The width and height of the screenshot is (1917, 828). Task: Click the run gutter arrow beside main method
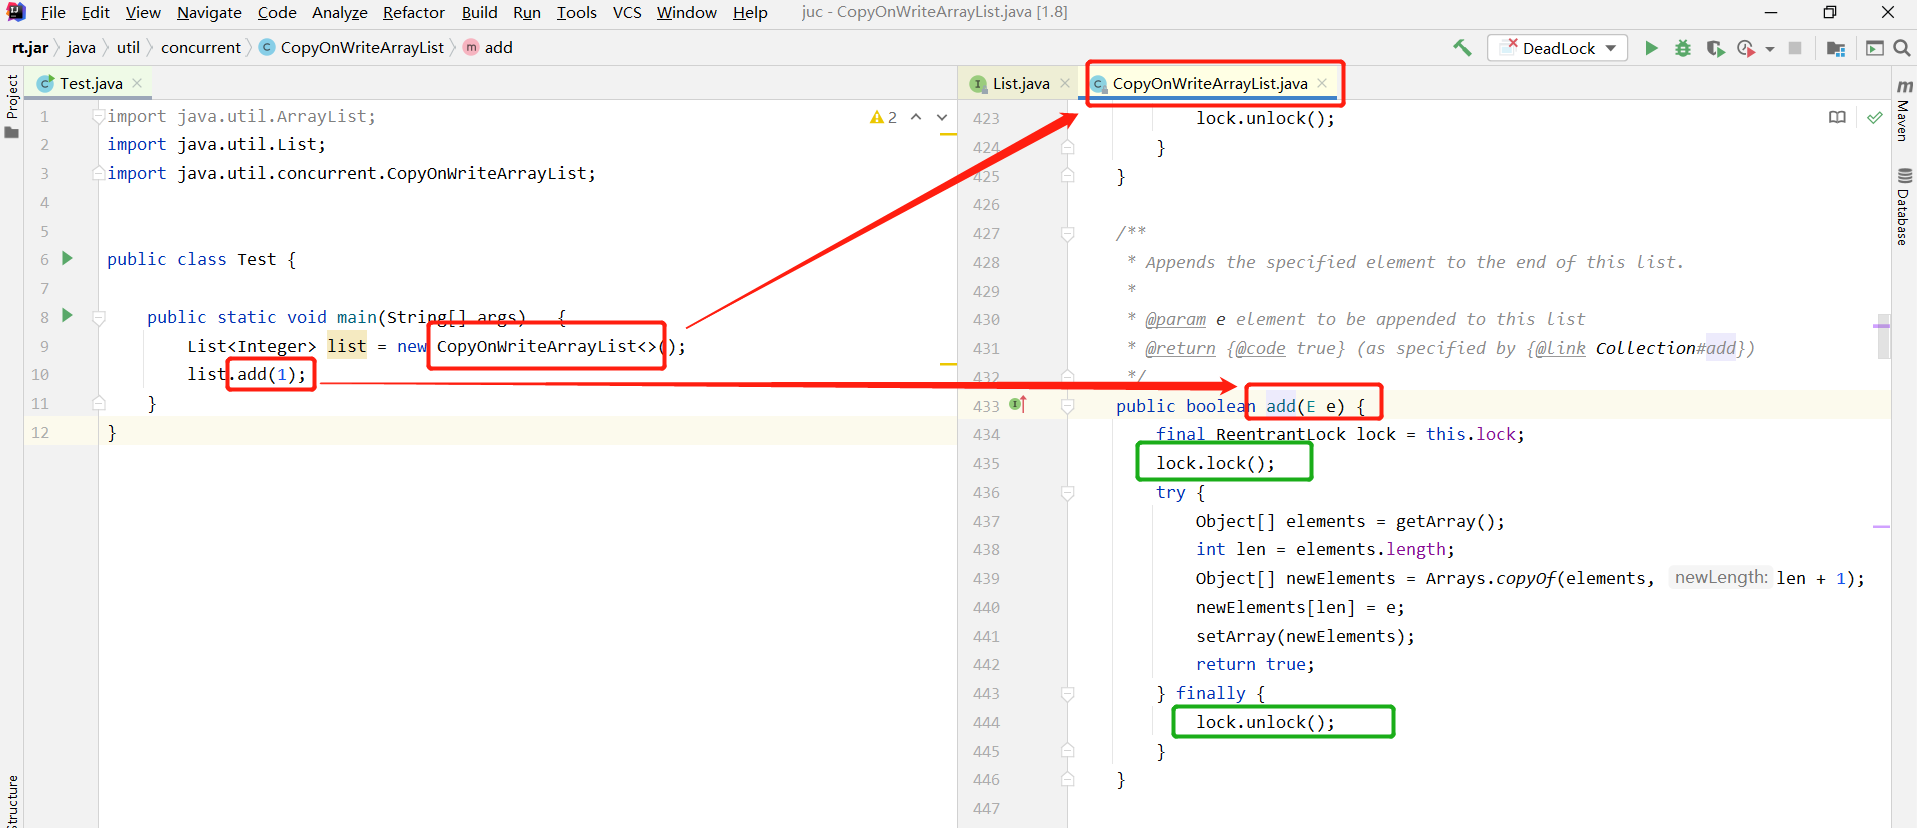[x=67, y=315]
